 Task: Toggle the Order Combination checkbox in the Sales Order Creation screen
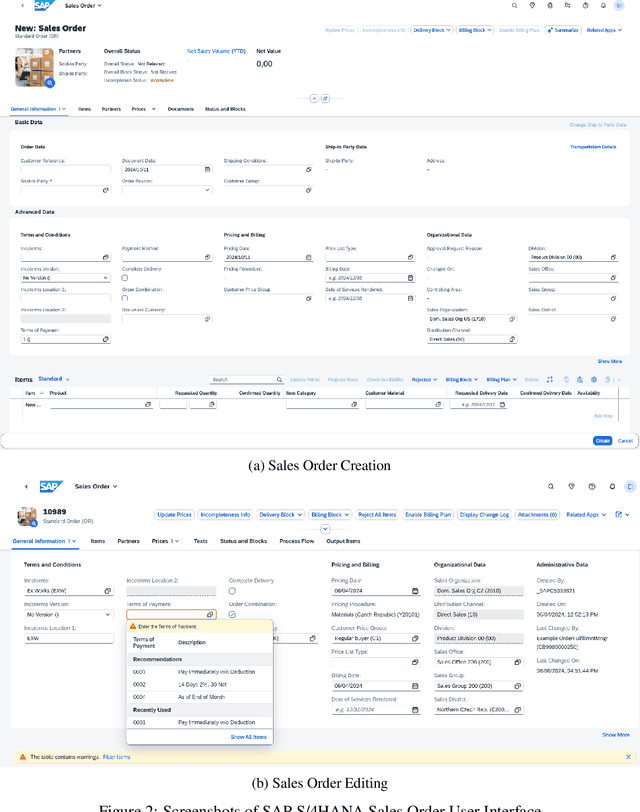coord(125,298)
